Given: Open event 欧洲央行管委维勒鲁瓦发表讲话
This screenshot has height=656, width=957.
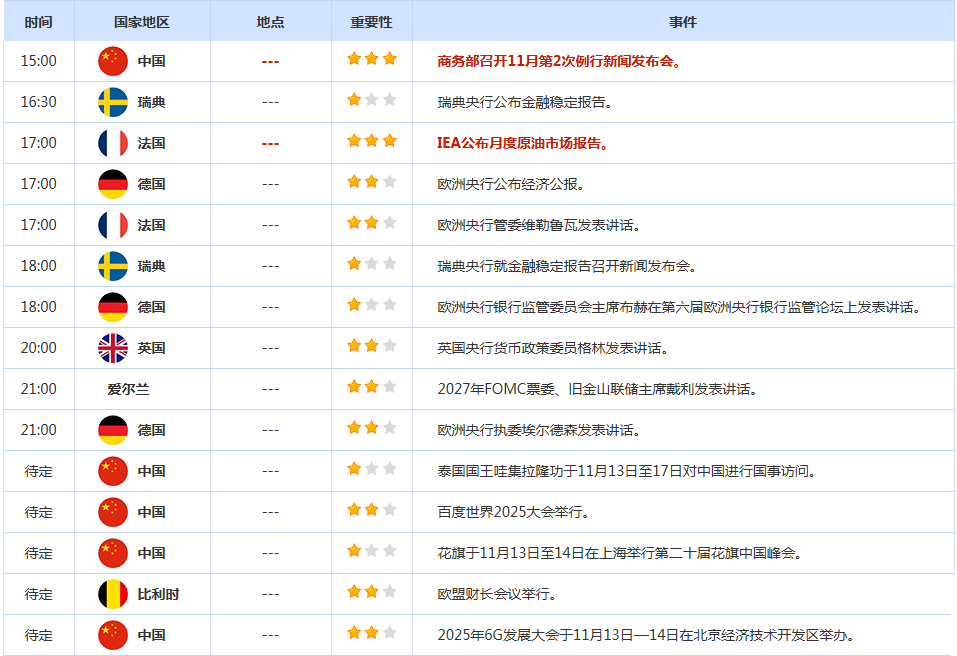Looking at the screenshot, I should click(539, 225).
